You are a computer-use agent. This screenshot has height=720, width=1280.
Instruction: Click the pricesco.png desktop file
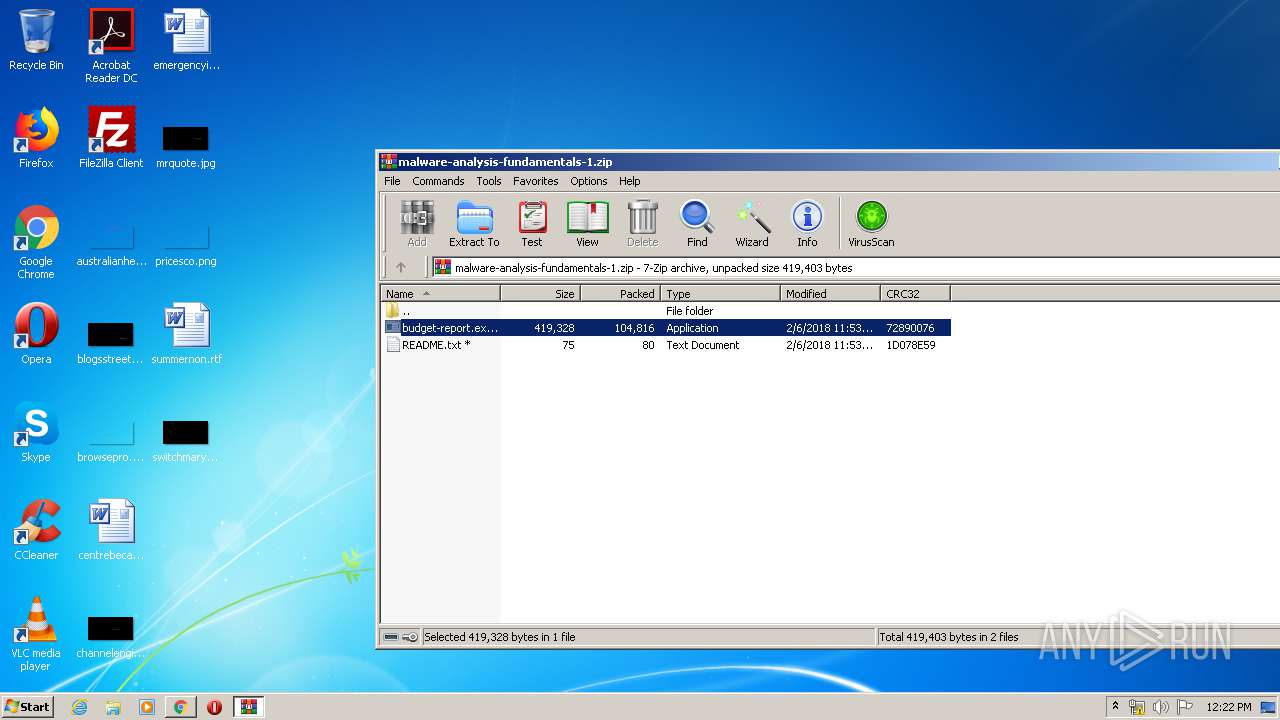186,242
